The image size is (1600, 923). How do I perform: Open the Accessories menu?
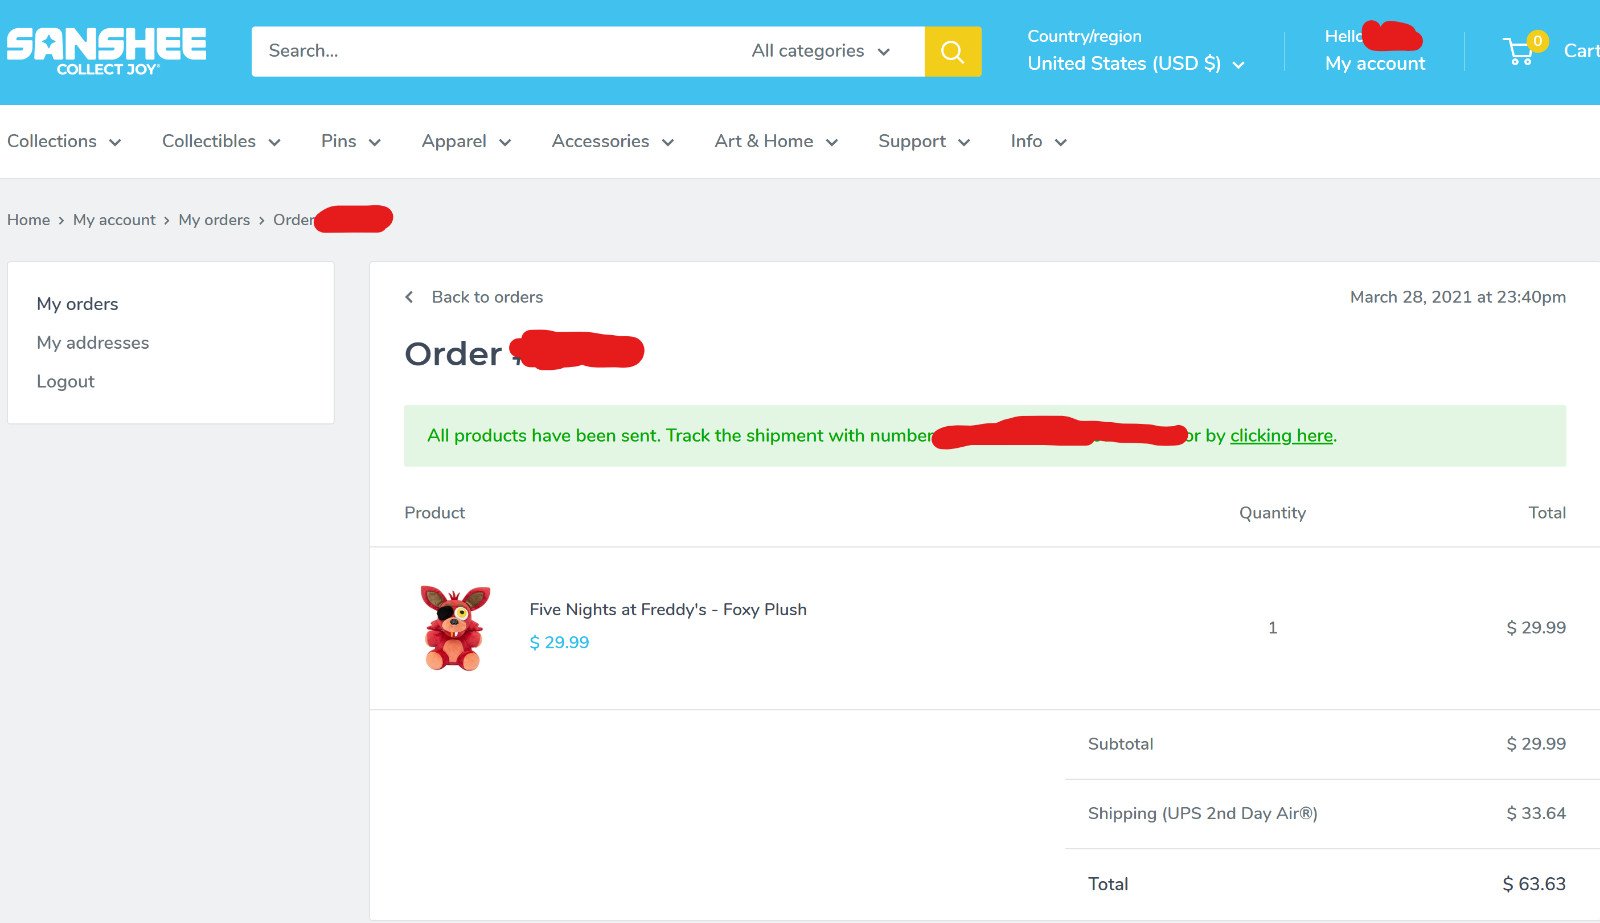[x=612, y=141]
